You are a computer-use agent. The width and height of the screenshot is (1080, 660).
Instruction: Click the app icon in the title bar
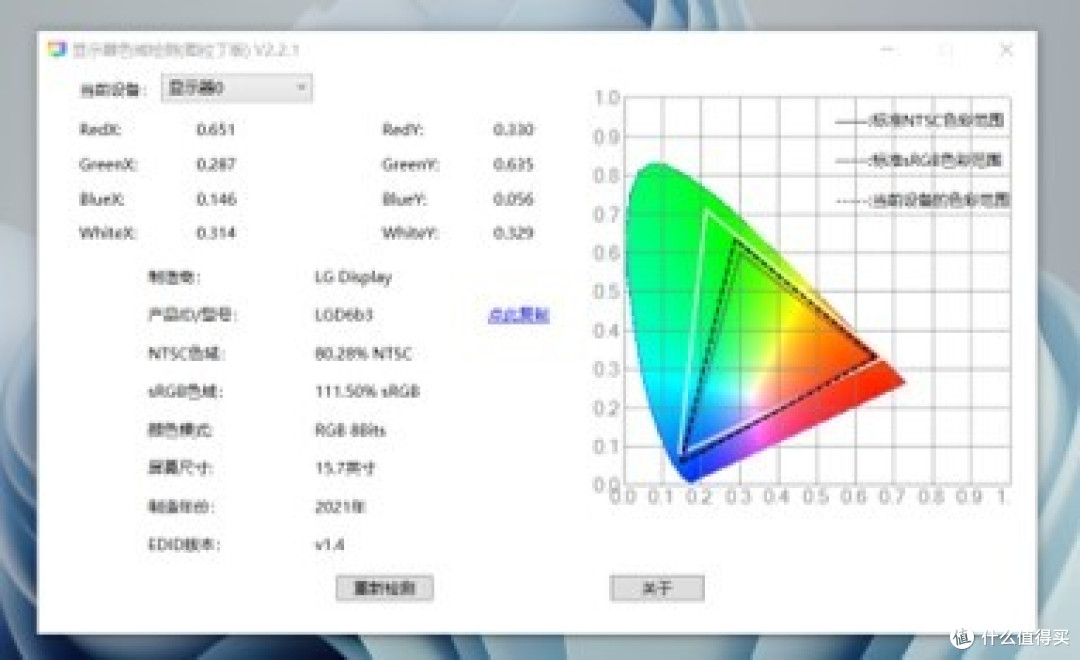click(56, 50)
